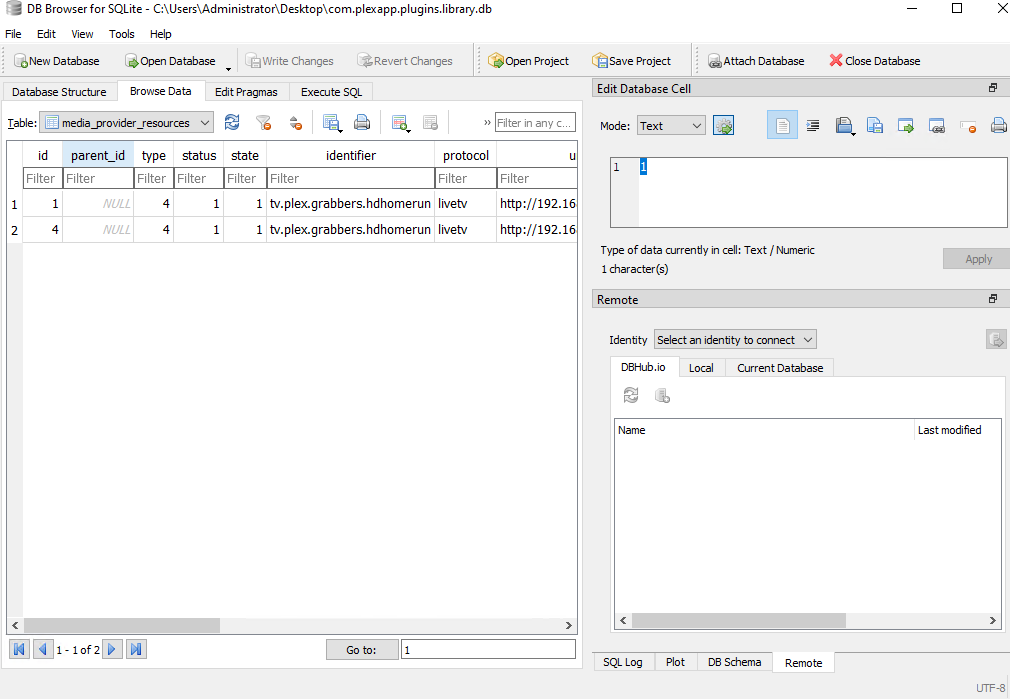The width and height of the screenshot is (1010, 699).
Task: Open the import file dropdown arrow in the cell editor
Action: click(853, 133)
